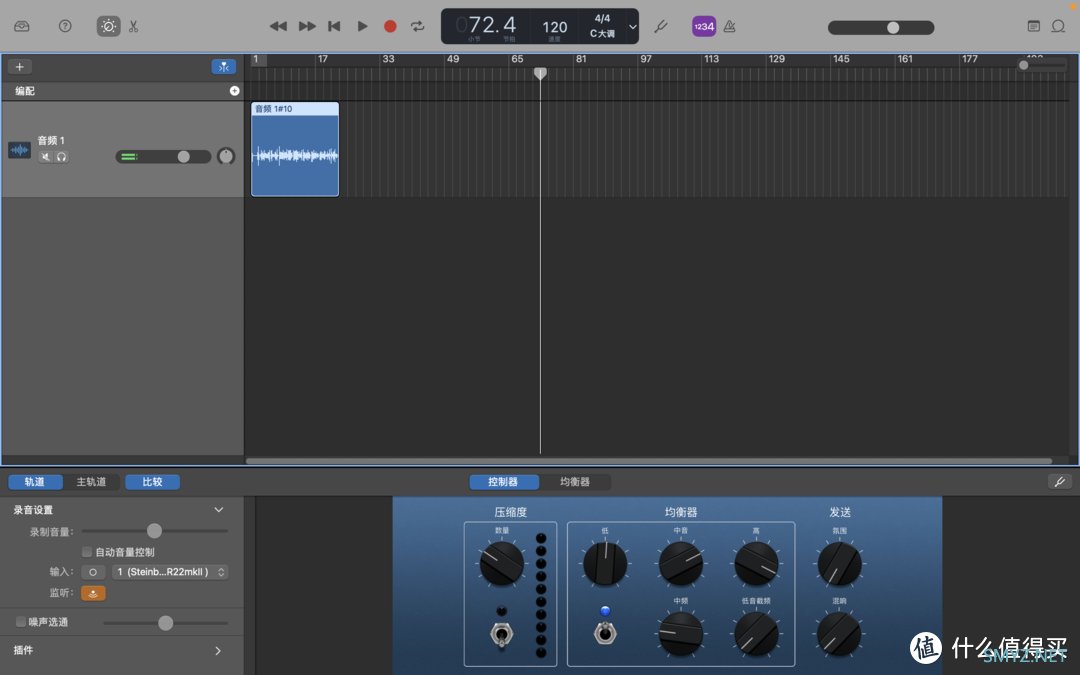
Task: Solo 音频 1 with headphone icon
Action: click(x=61, y=156)
